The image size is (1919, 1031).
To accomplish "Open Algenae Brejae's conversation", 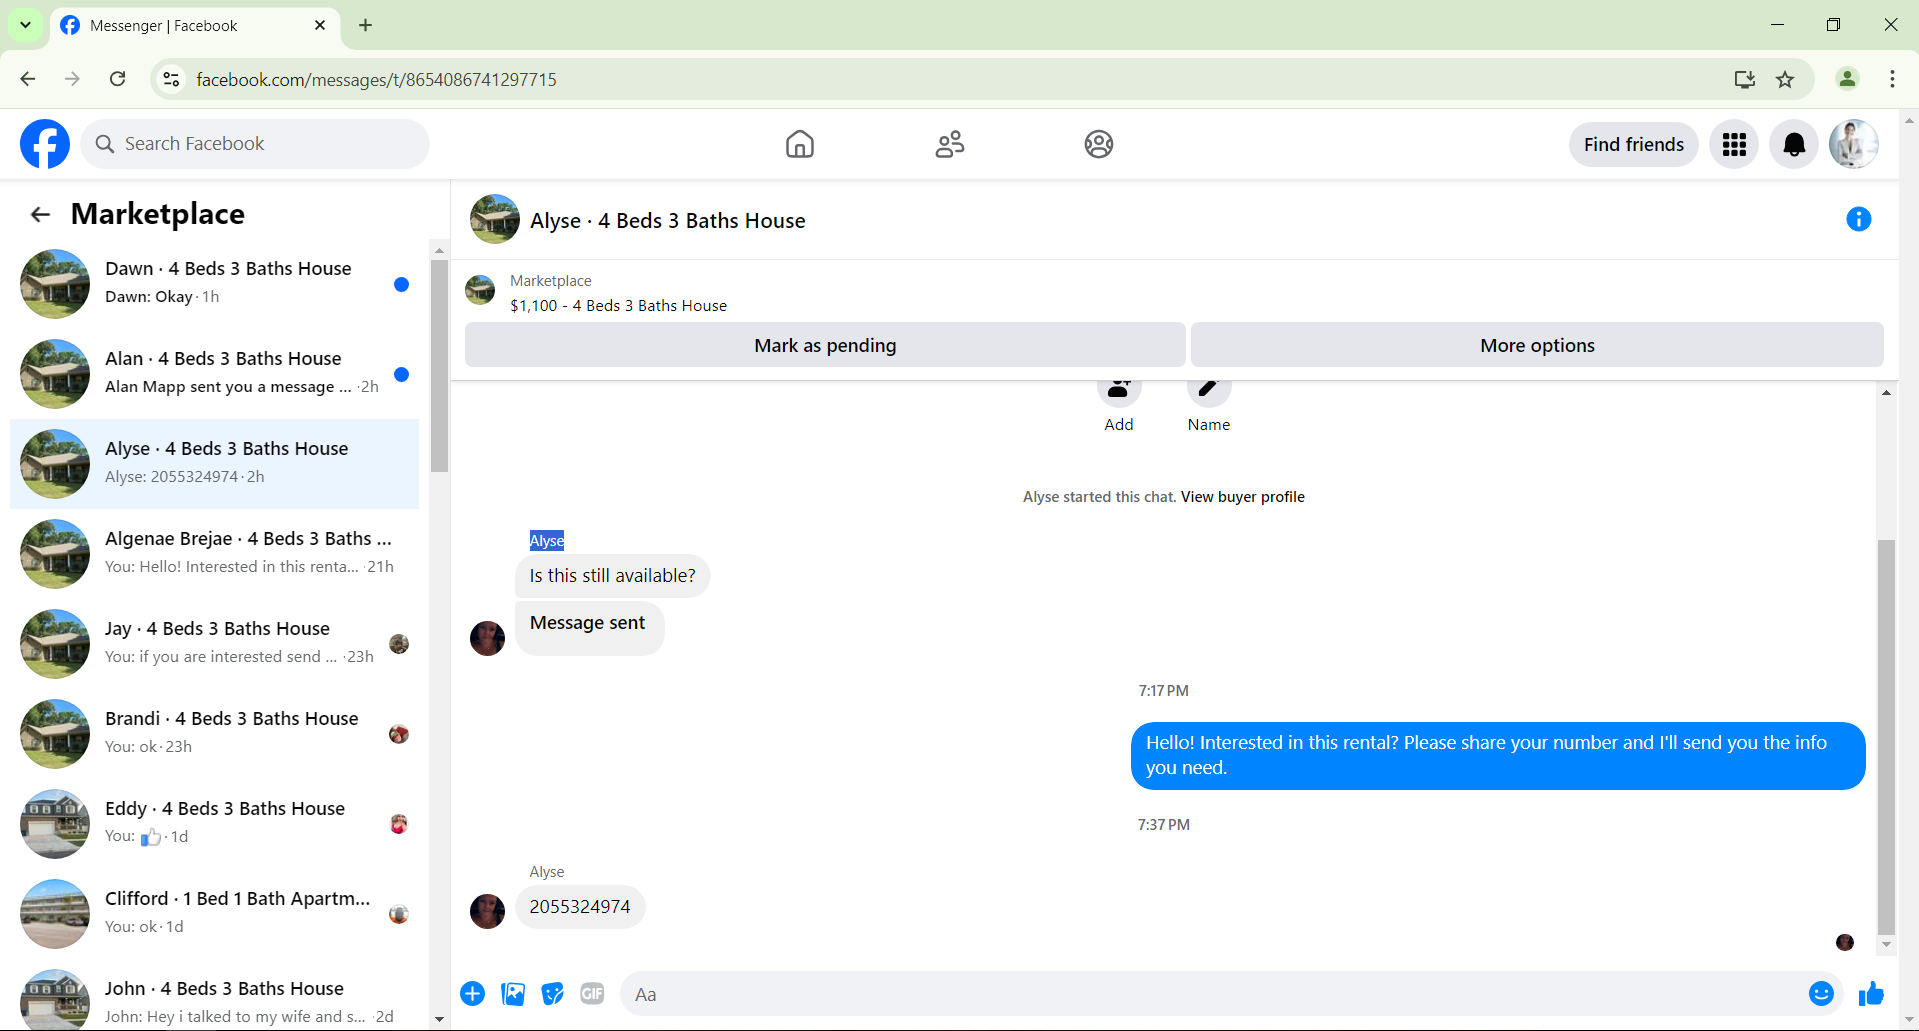I will point(214,554).
